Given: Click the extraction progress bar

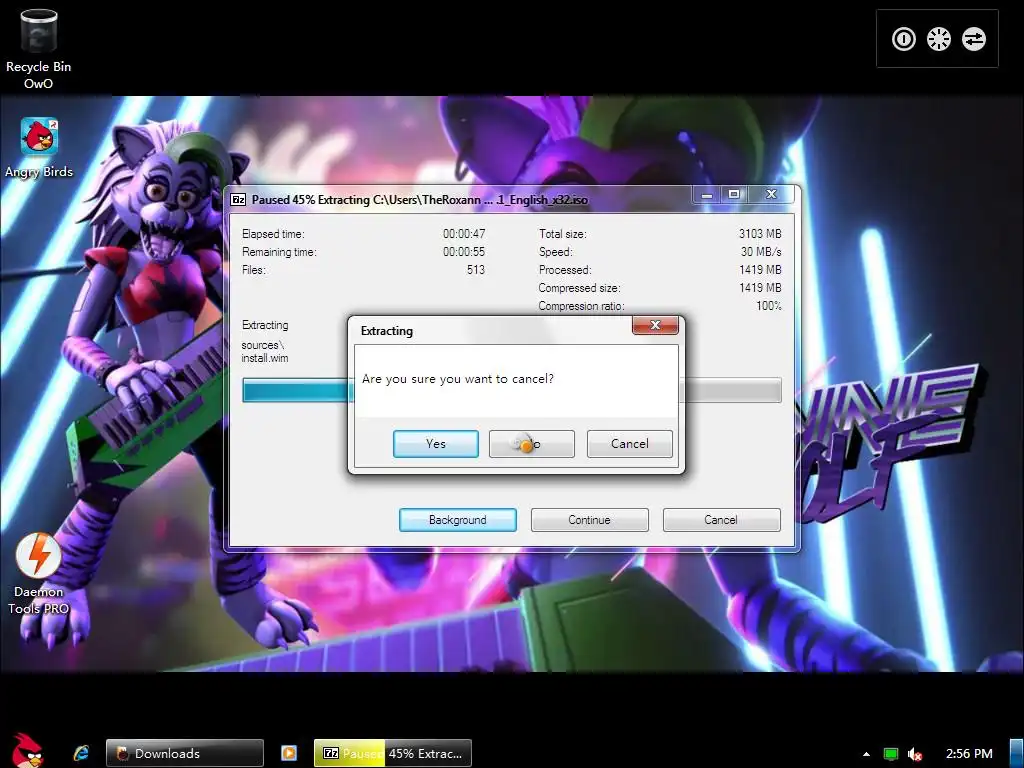Looking at the screenshot, I should point(511,390).
